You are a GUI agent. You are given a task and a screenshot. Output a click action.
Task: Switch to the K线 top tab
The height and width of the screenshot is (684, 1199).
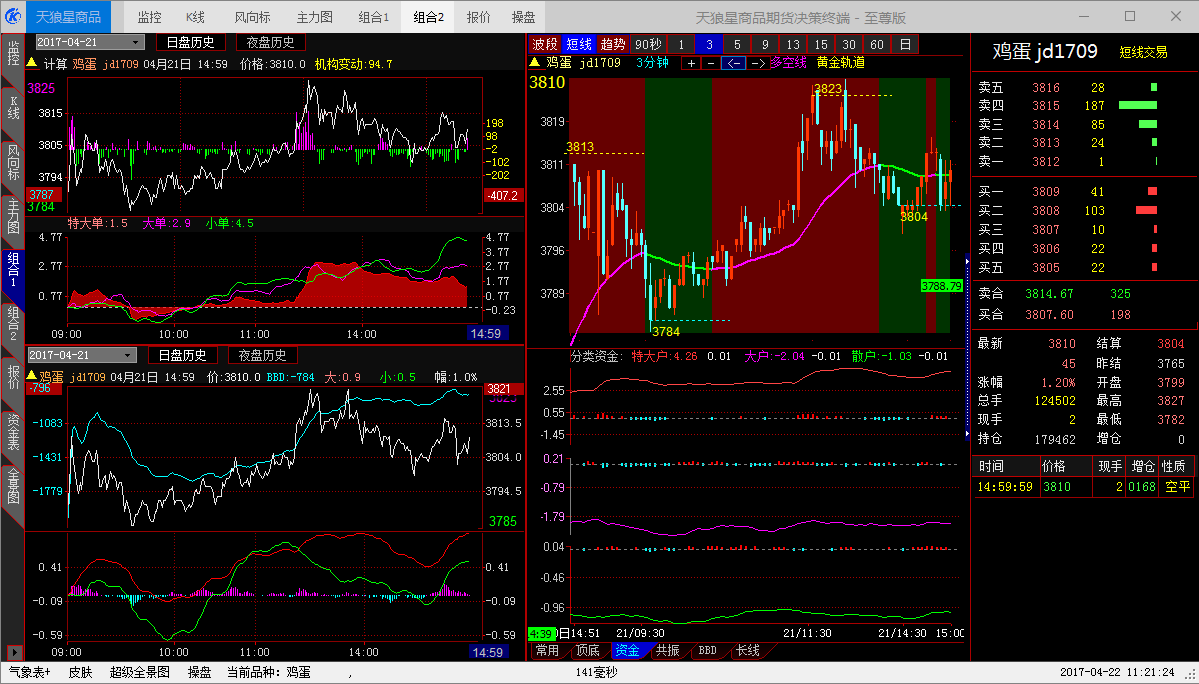195,17
